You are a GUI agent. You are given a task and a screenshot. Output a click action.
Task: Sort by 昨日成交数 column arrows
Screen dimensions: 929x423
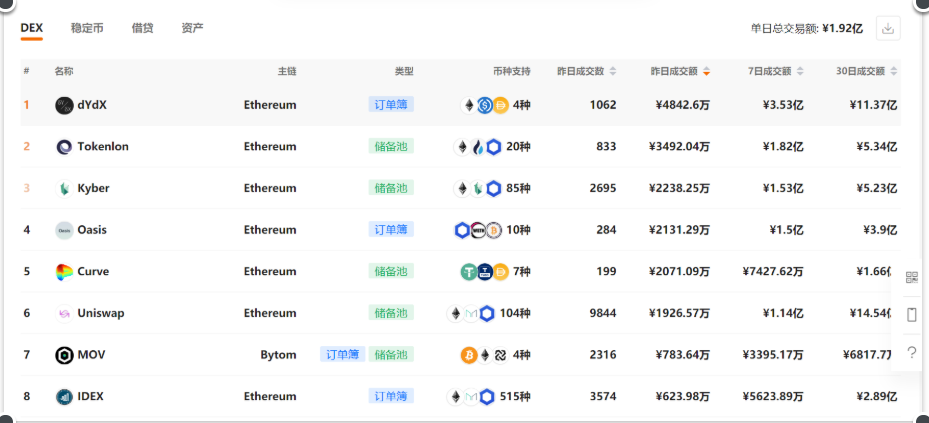pos(613,72)
